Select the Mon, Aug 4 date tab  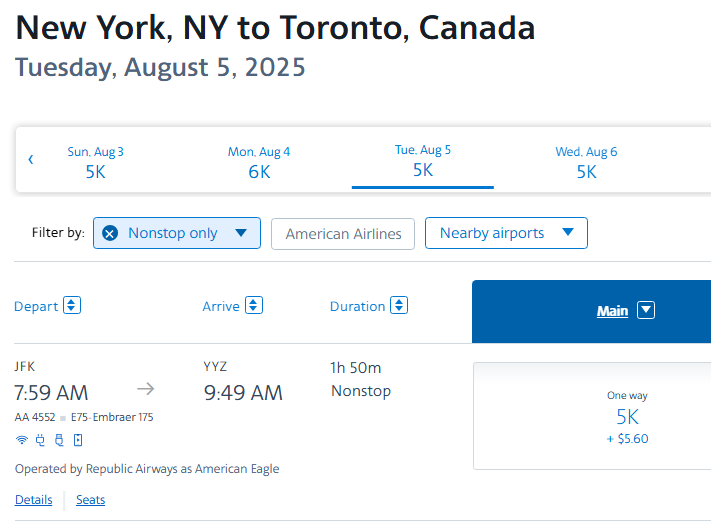(259, 162)
